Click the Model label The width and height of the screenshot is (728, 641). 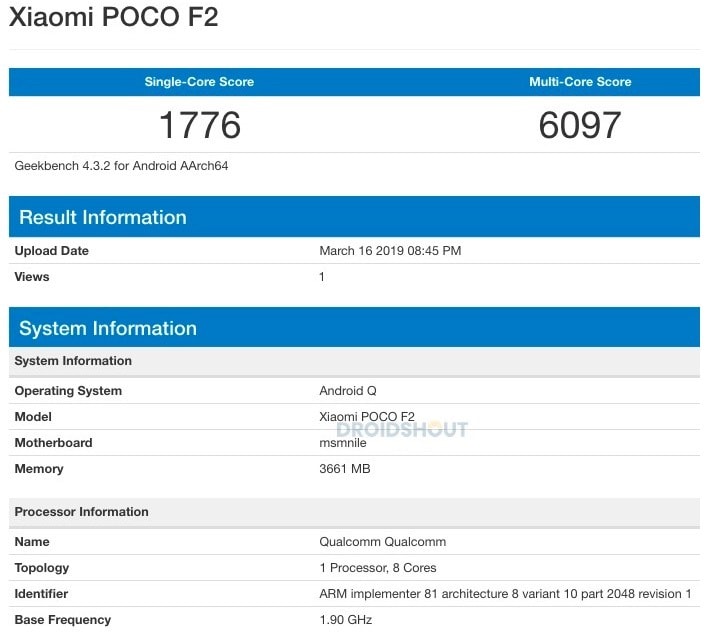[x=33, y=417]
